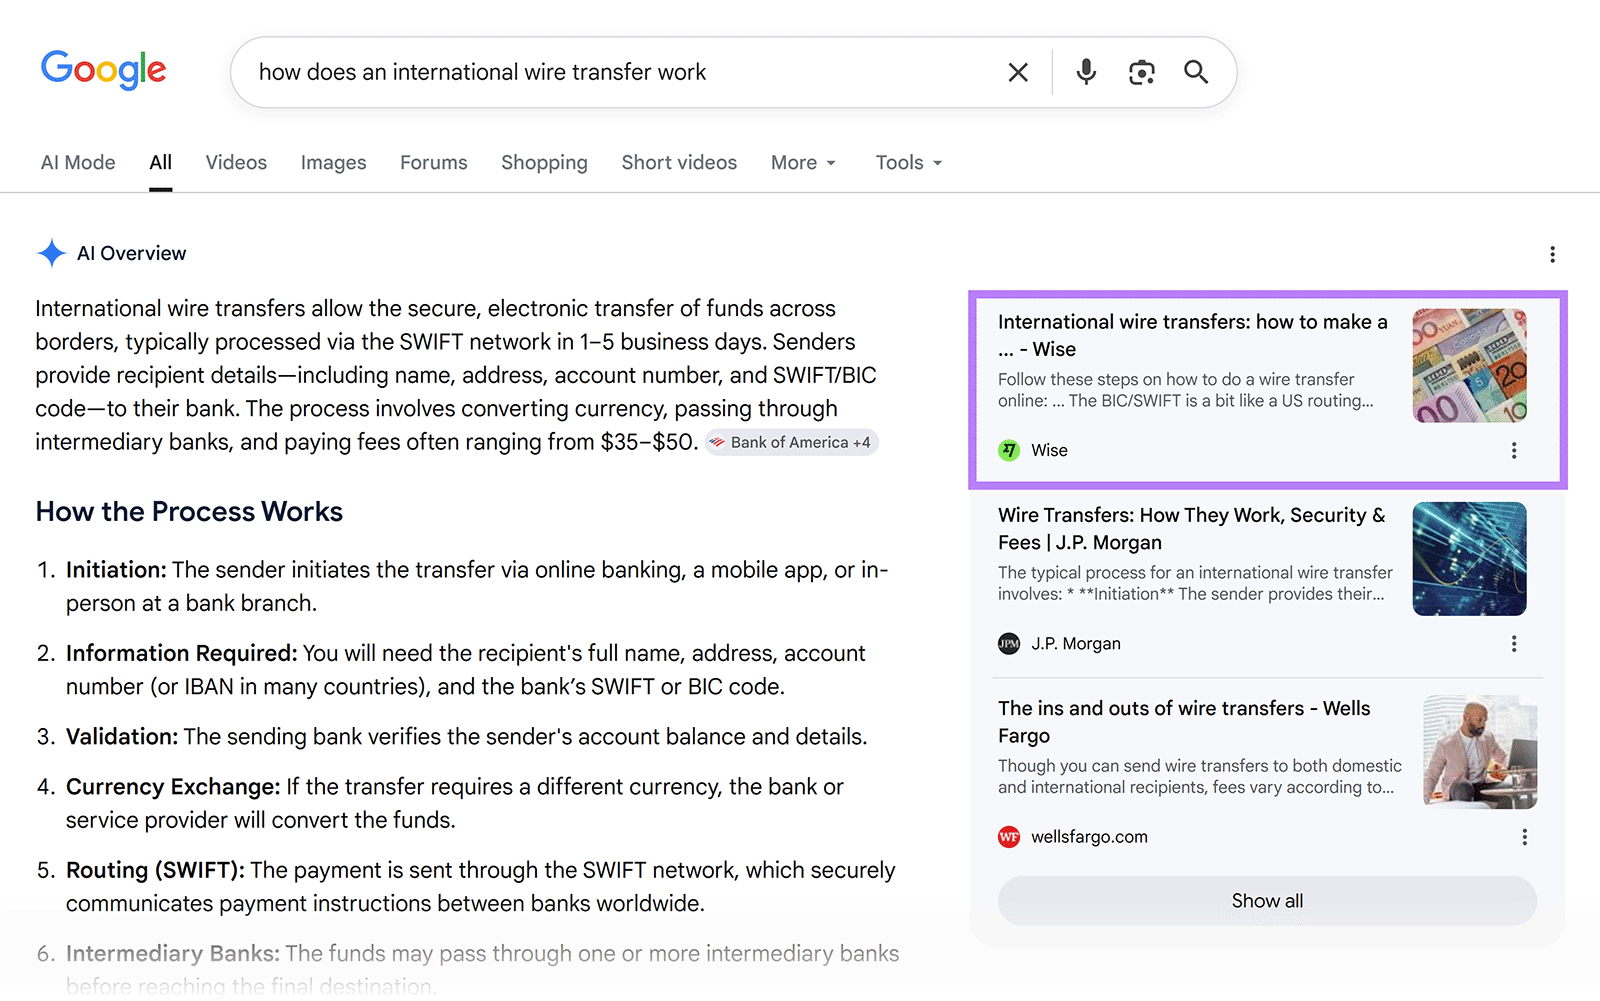The image size is (1600, 1001).
Task: Open Google Lens image search icon
Action: click(1142, 72)
